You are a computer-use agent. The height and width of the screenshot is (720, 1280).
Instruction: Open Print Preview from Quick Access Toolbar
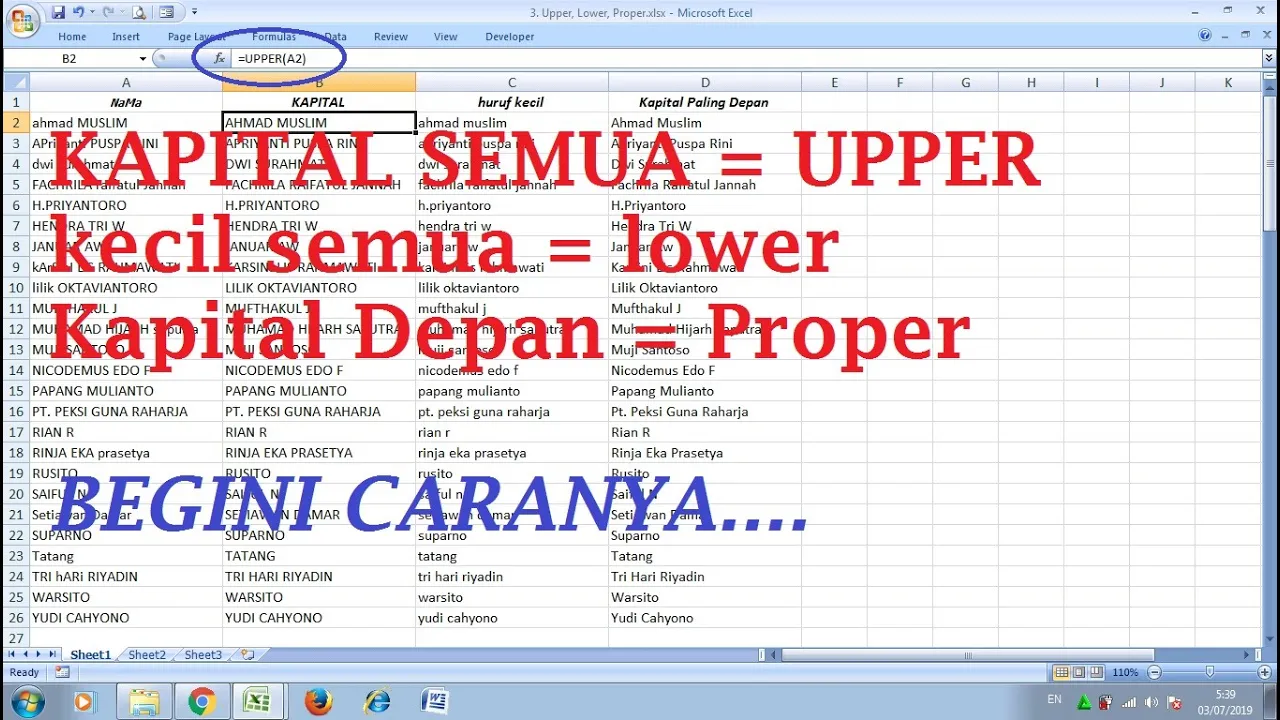tap(139, 13)
